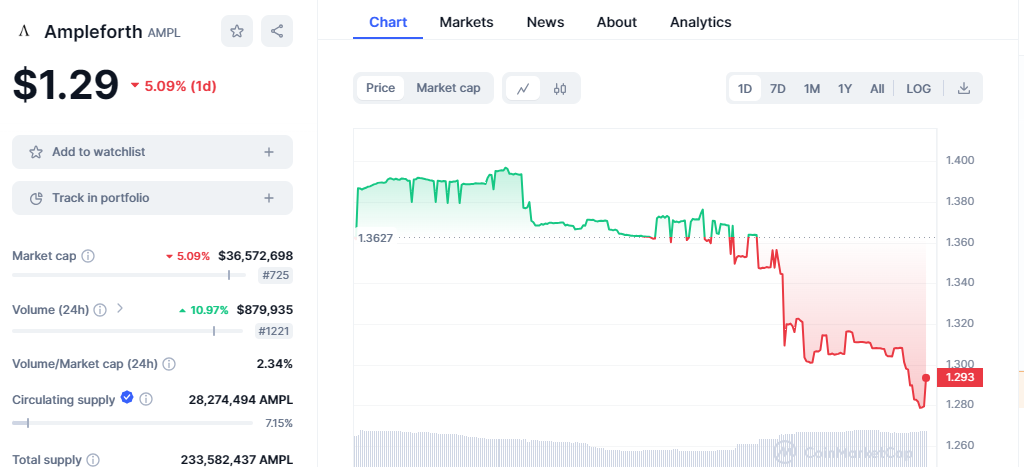Click plus icon on Track in portfolio
Image resolution: width=1024 pixels, height=467 pixels.
[268, 198]
